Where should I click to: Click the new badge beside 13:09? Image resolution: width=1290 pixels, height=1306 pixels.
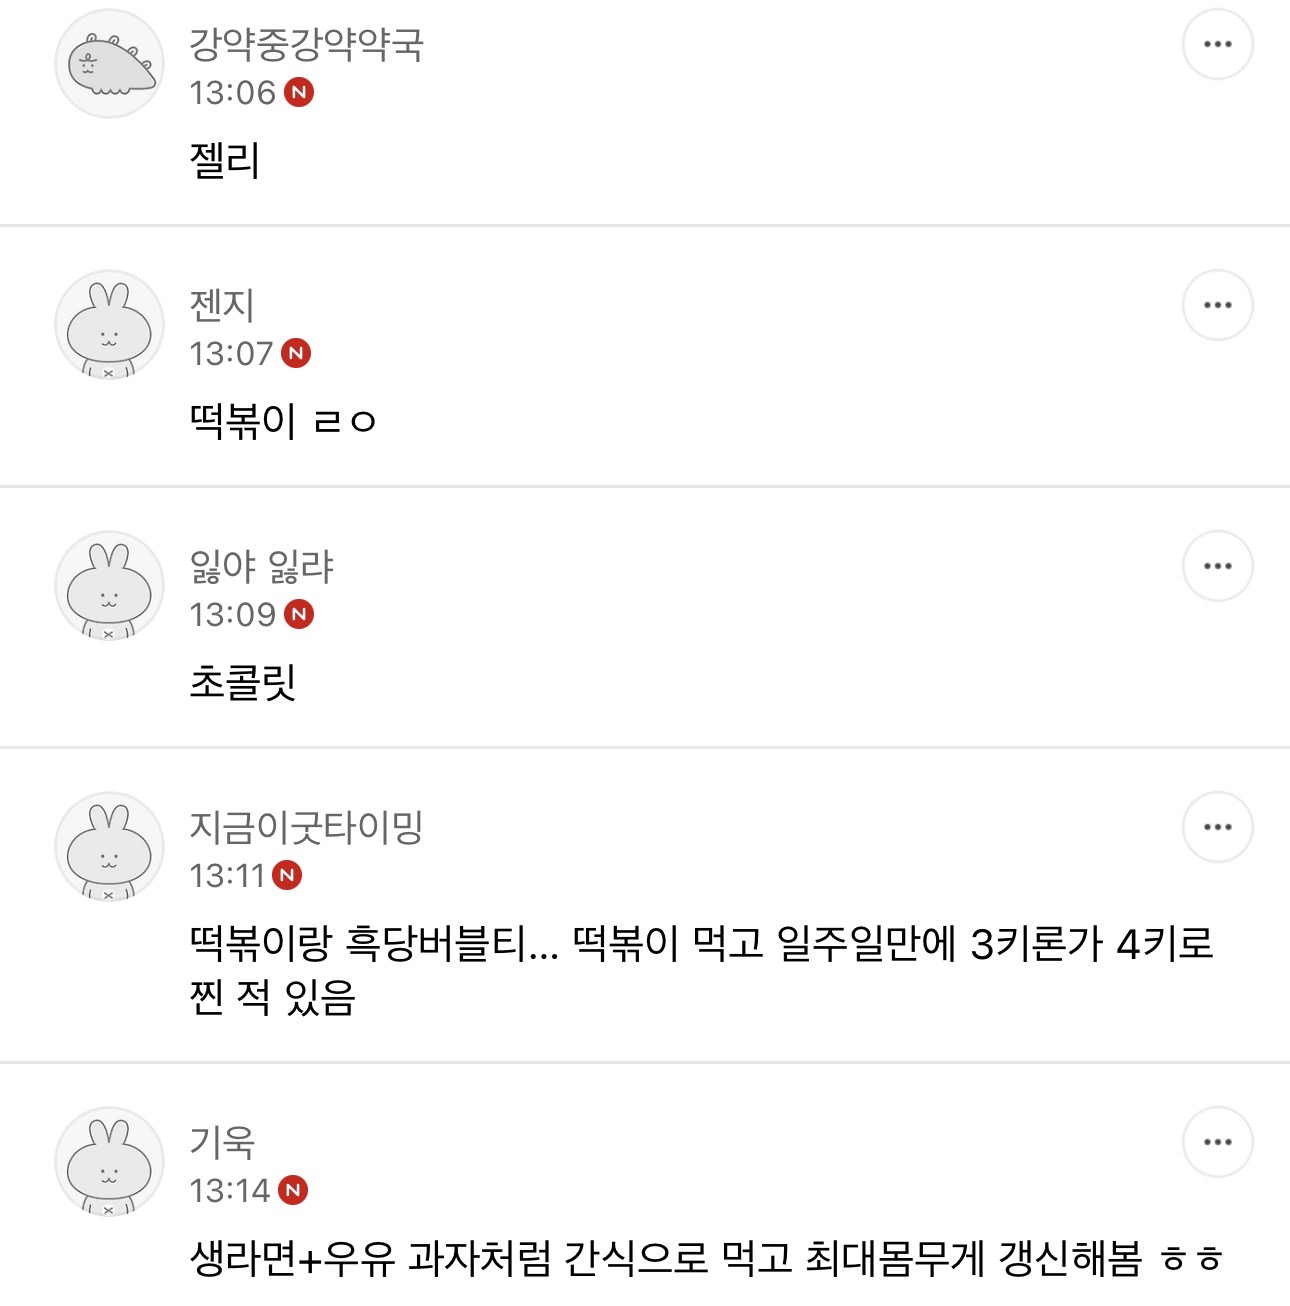click(299, 614)
